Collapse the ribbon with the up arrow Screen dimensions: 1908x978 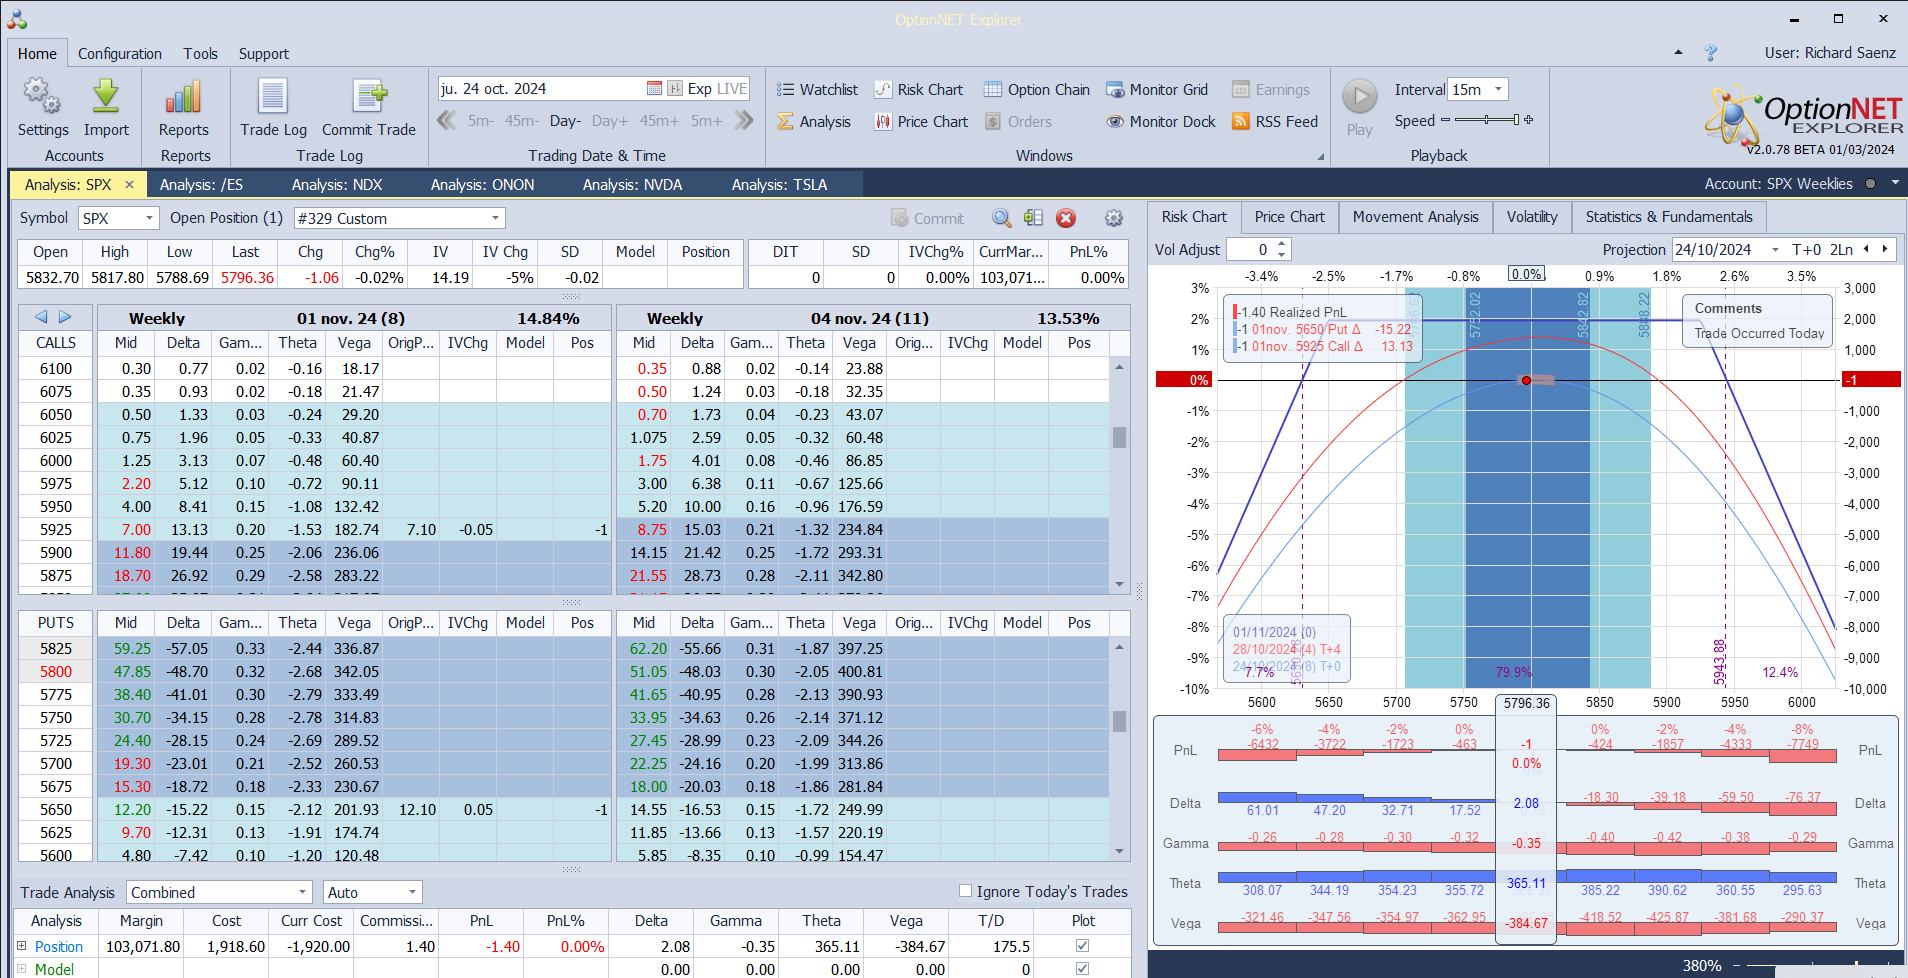[x=1678, y=52]
